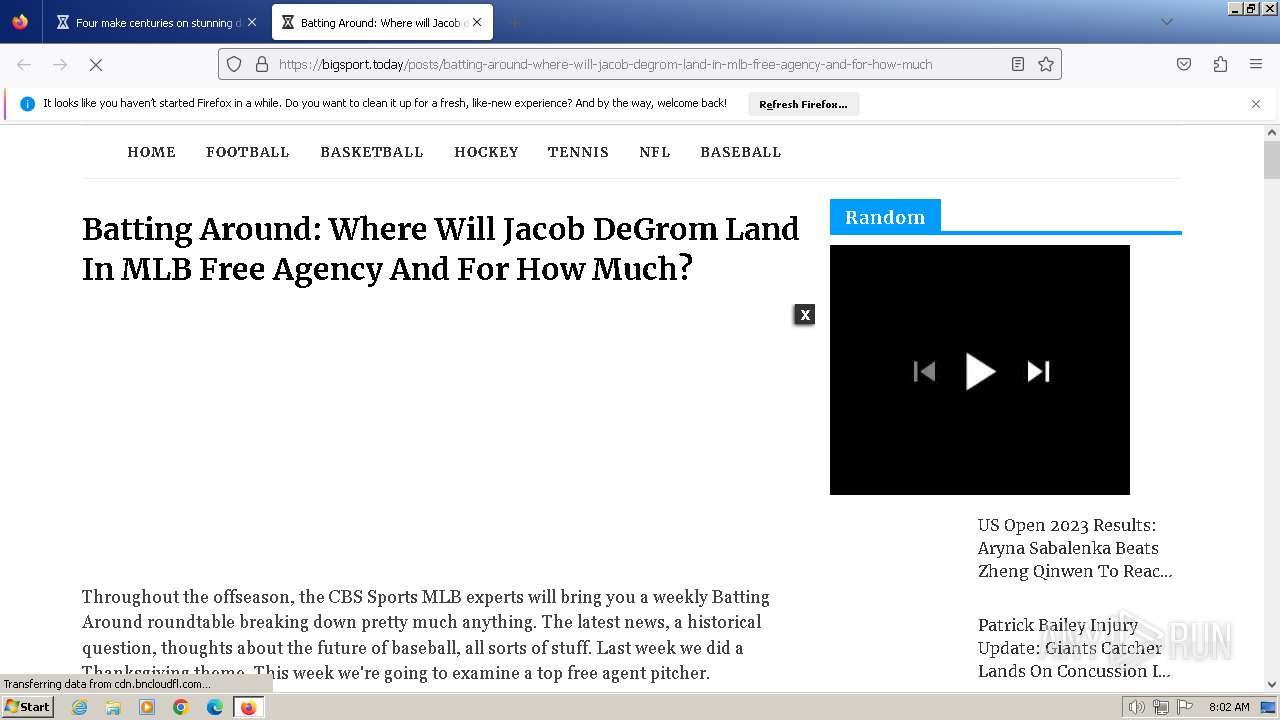
Task: Launch Internet Explorer from taskbar
Action: point(79,707)
